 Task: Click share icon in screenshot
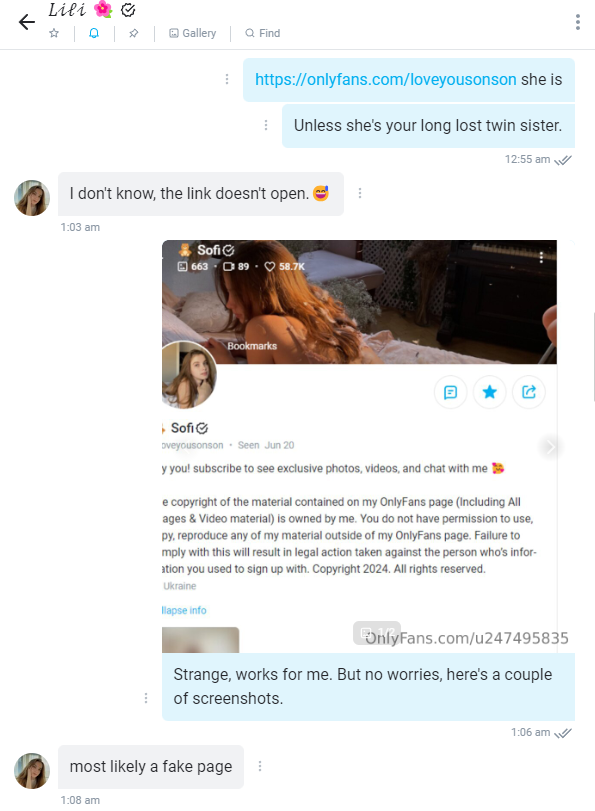528,392
